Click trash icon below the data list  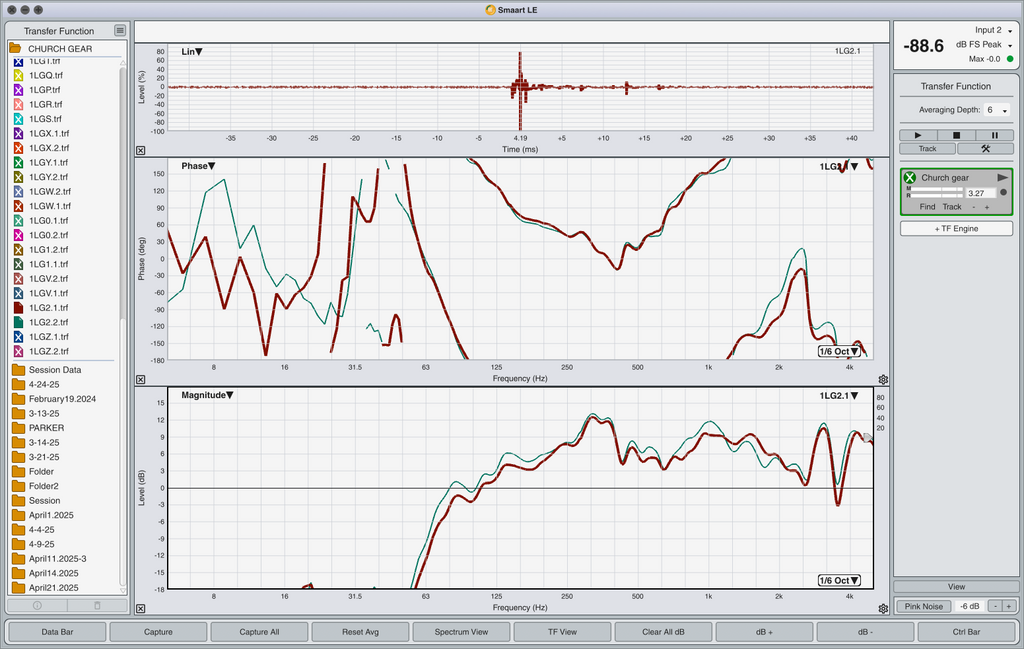97,605
